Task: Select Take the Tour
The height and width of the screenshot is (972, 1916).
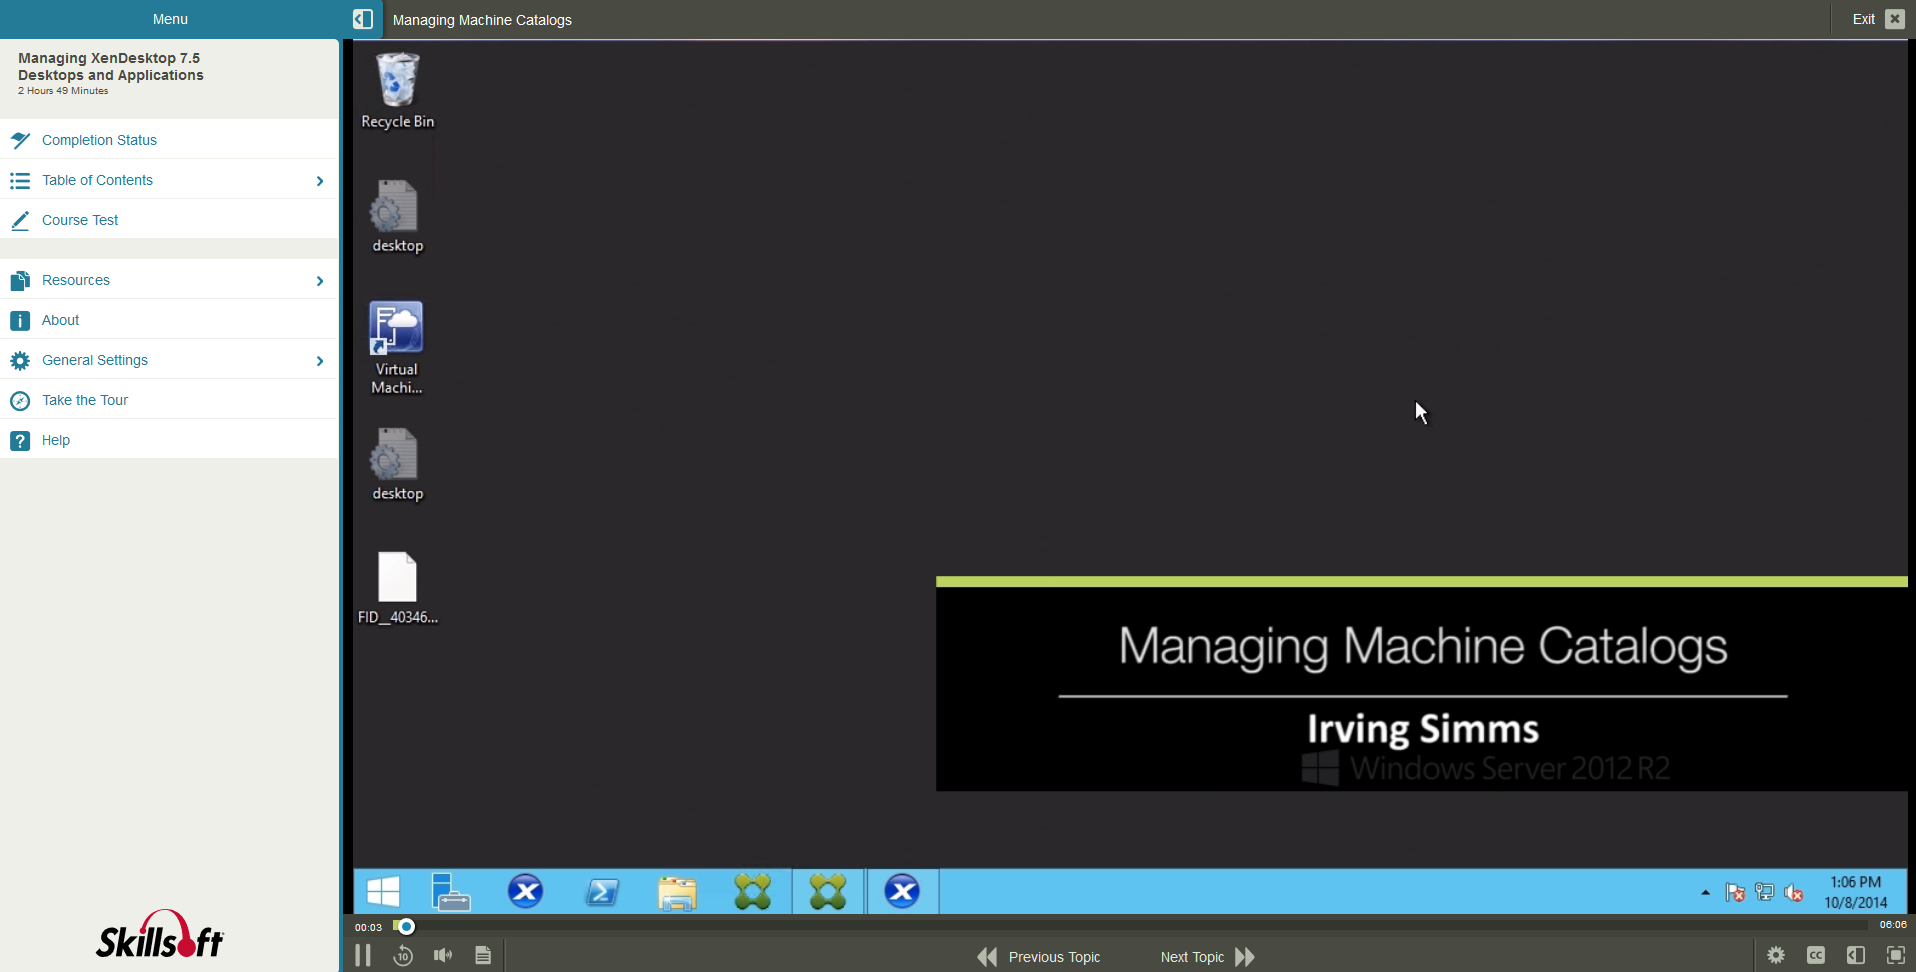Action: [x=85, y=400]
